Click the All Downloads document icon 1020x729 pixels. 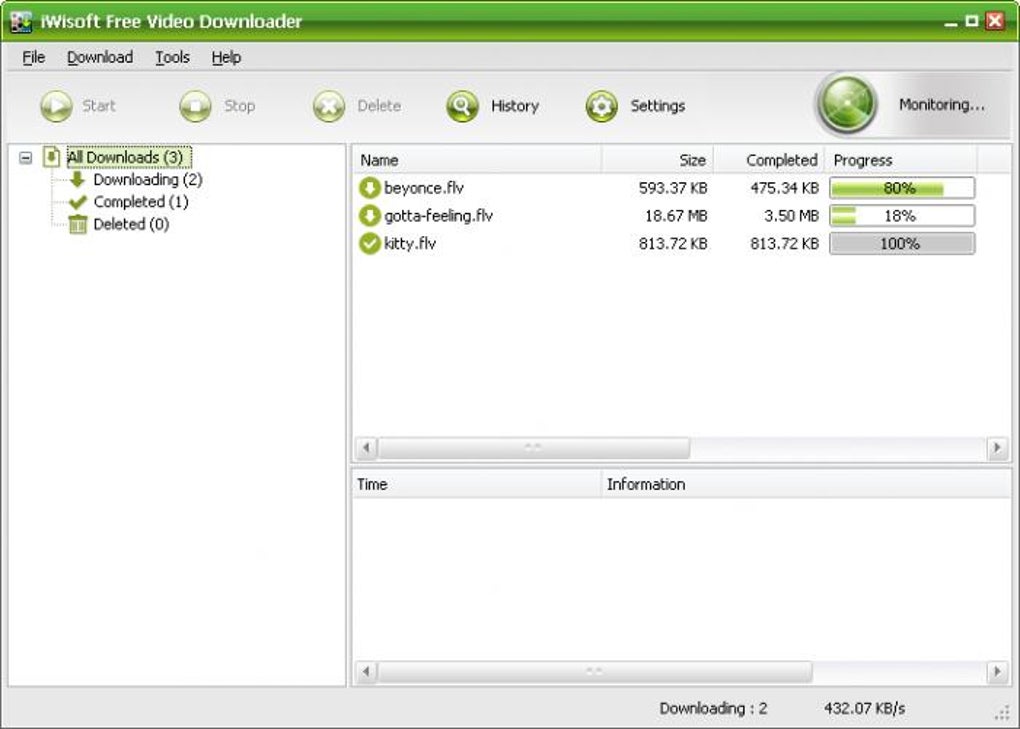51,157
